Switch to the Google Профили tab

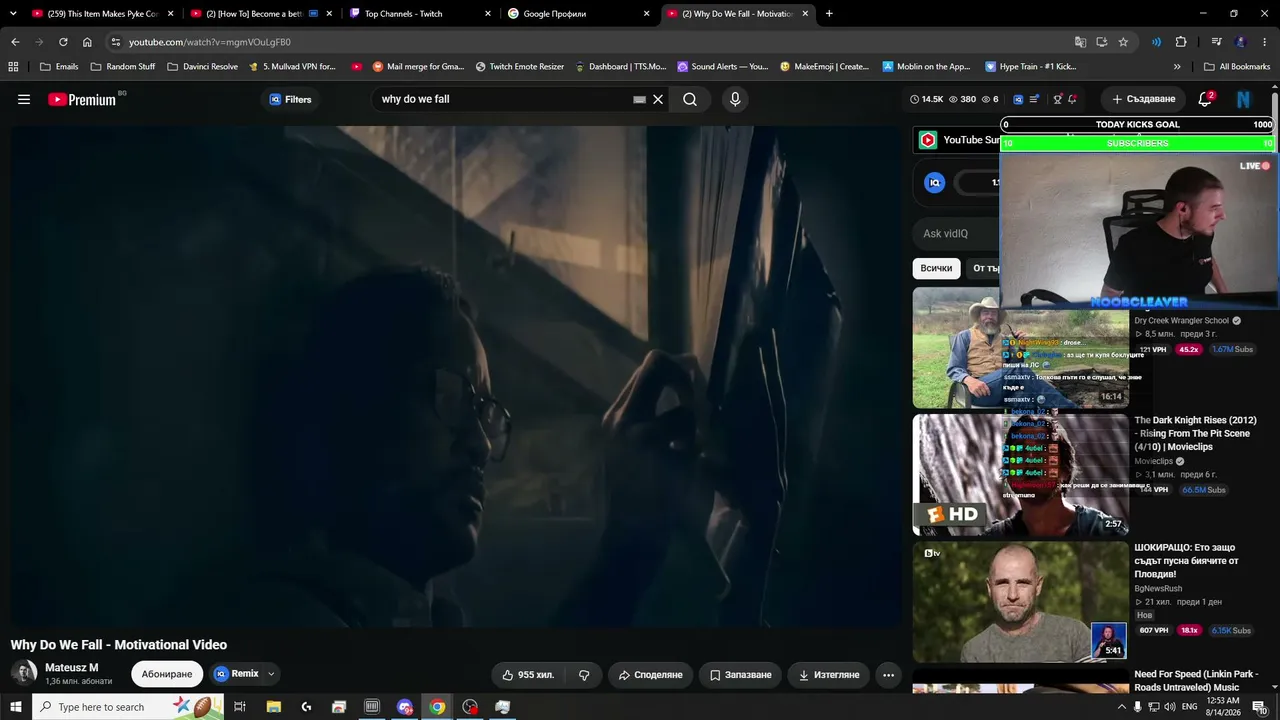[x=578, y=14]
